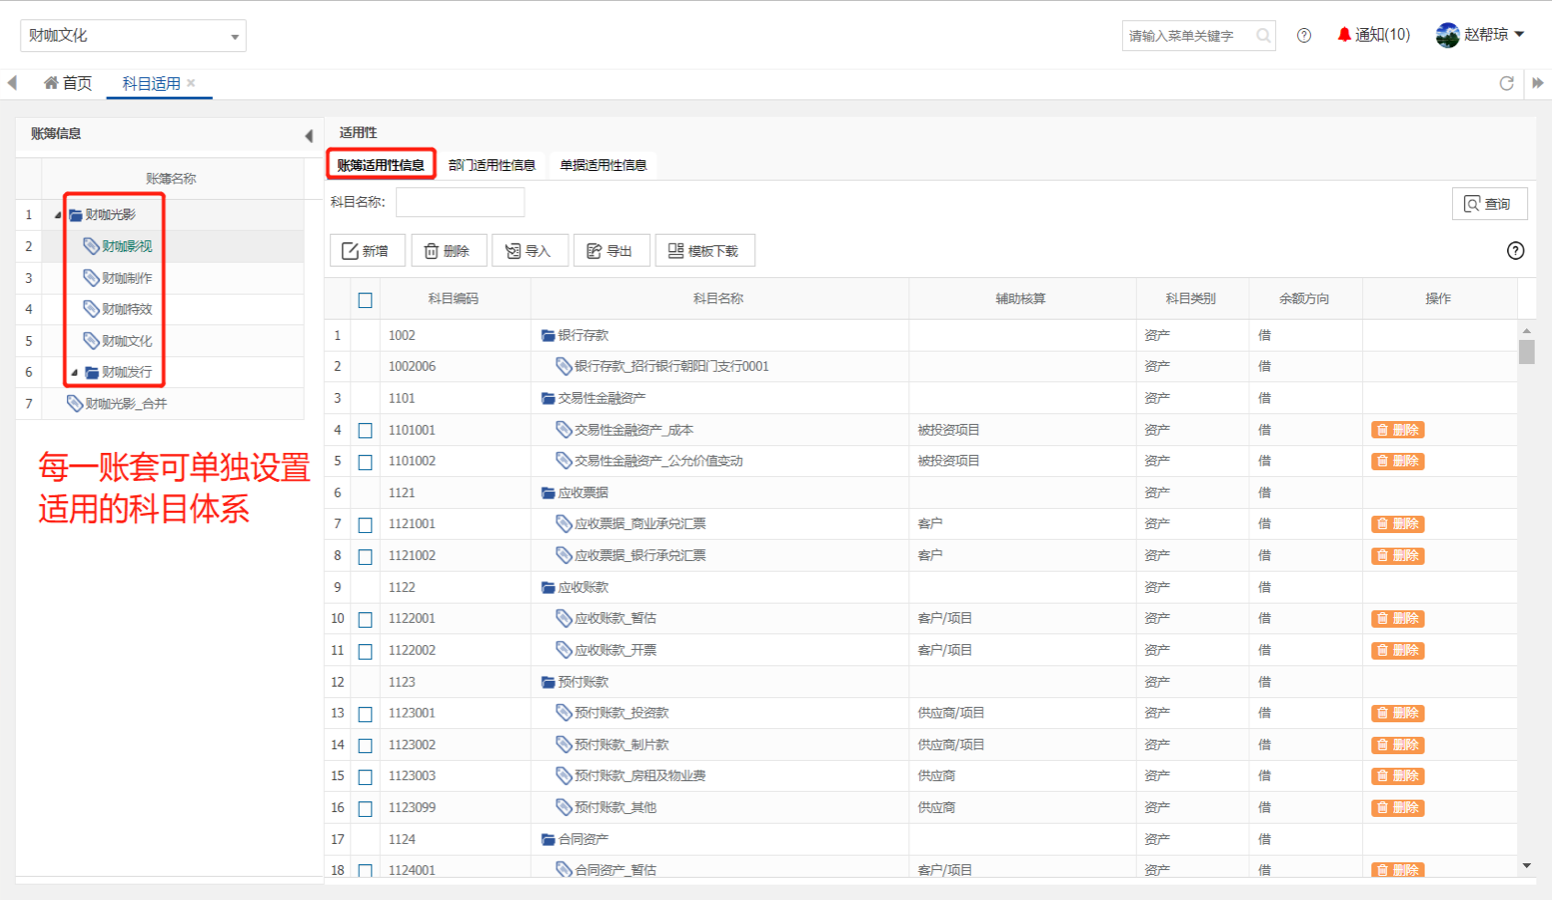Click the notification bell icon

click(x=1344, y=35)
